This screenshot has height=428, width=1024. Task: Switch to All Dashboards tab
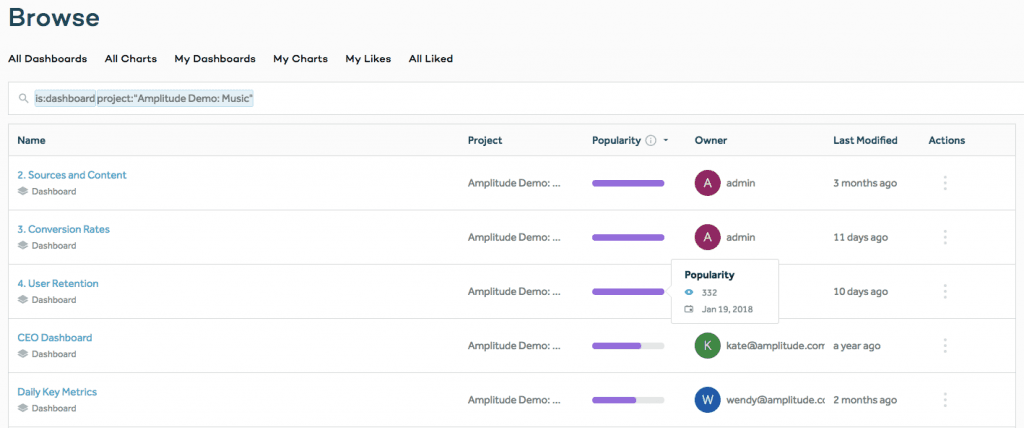(48, 59)
